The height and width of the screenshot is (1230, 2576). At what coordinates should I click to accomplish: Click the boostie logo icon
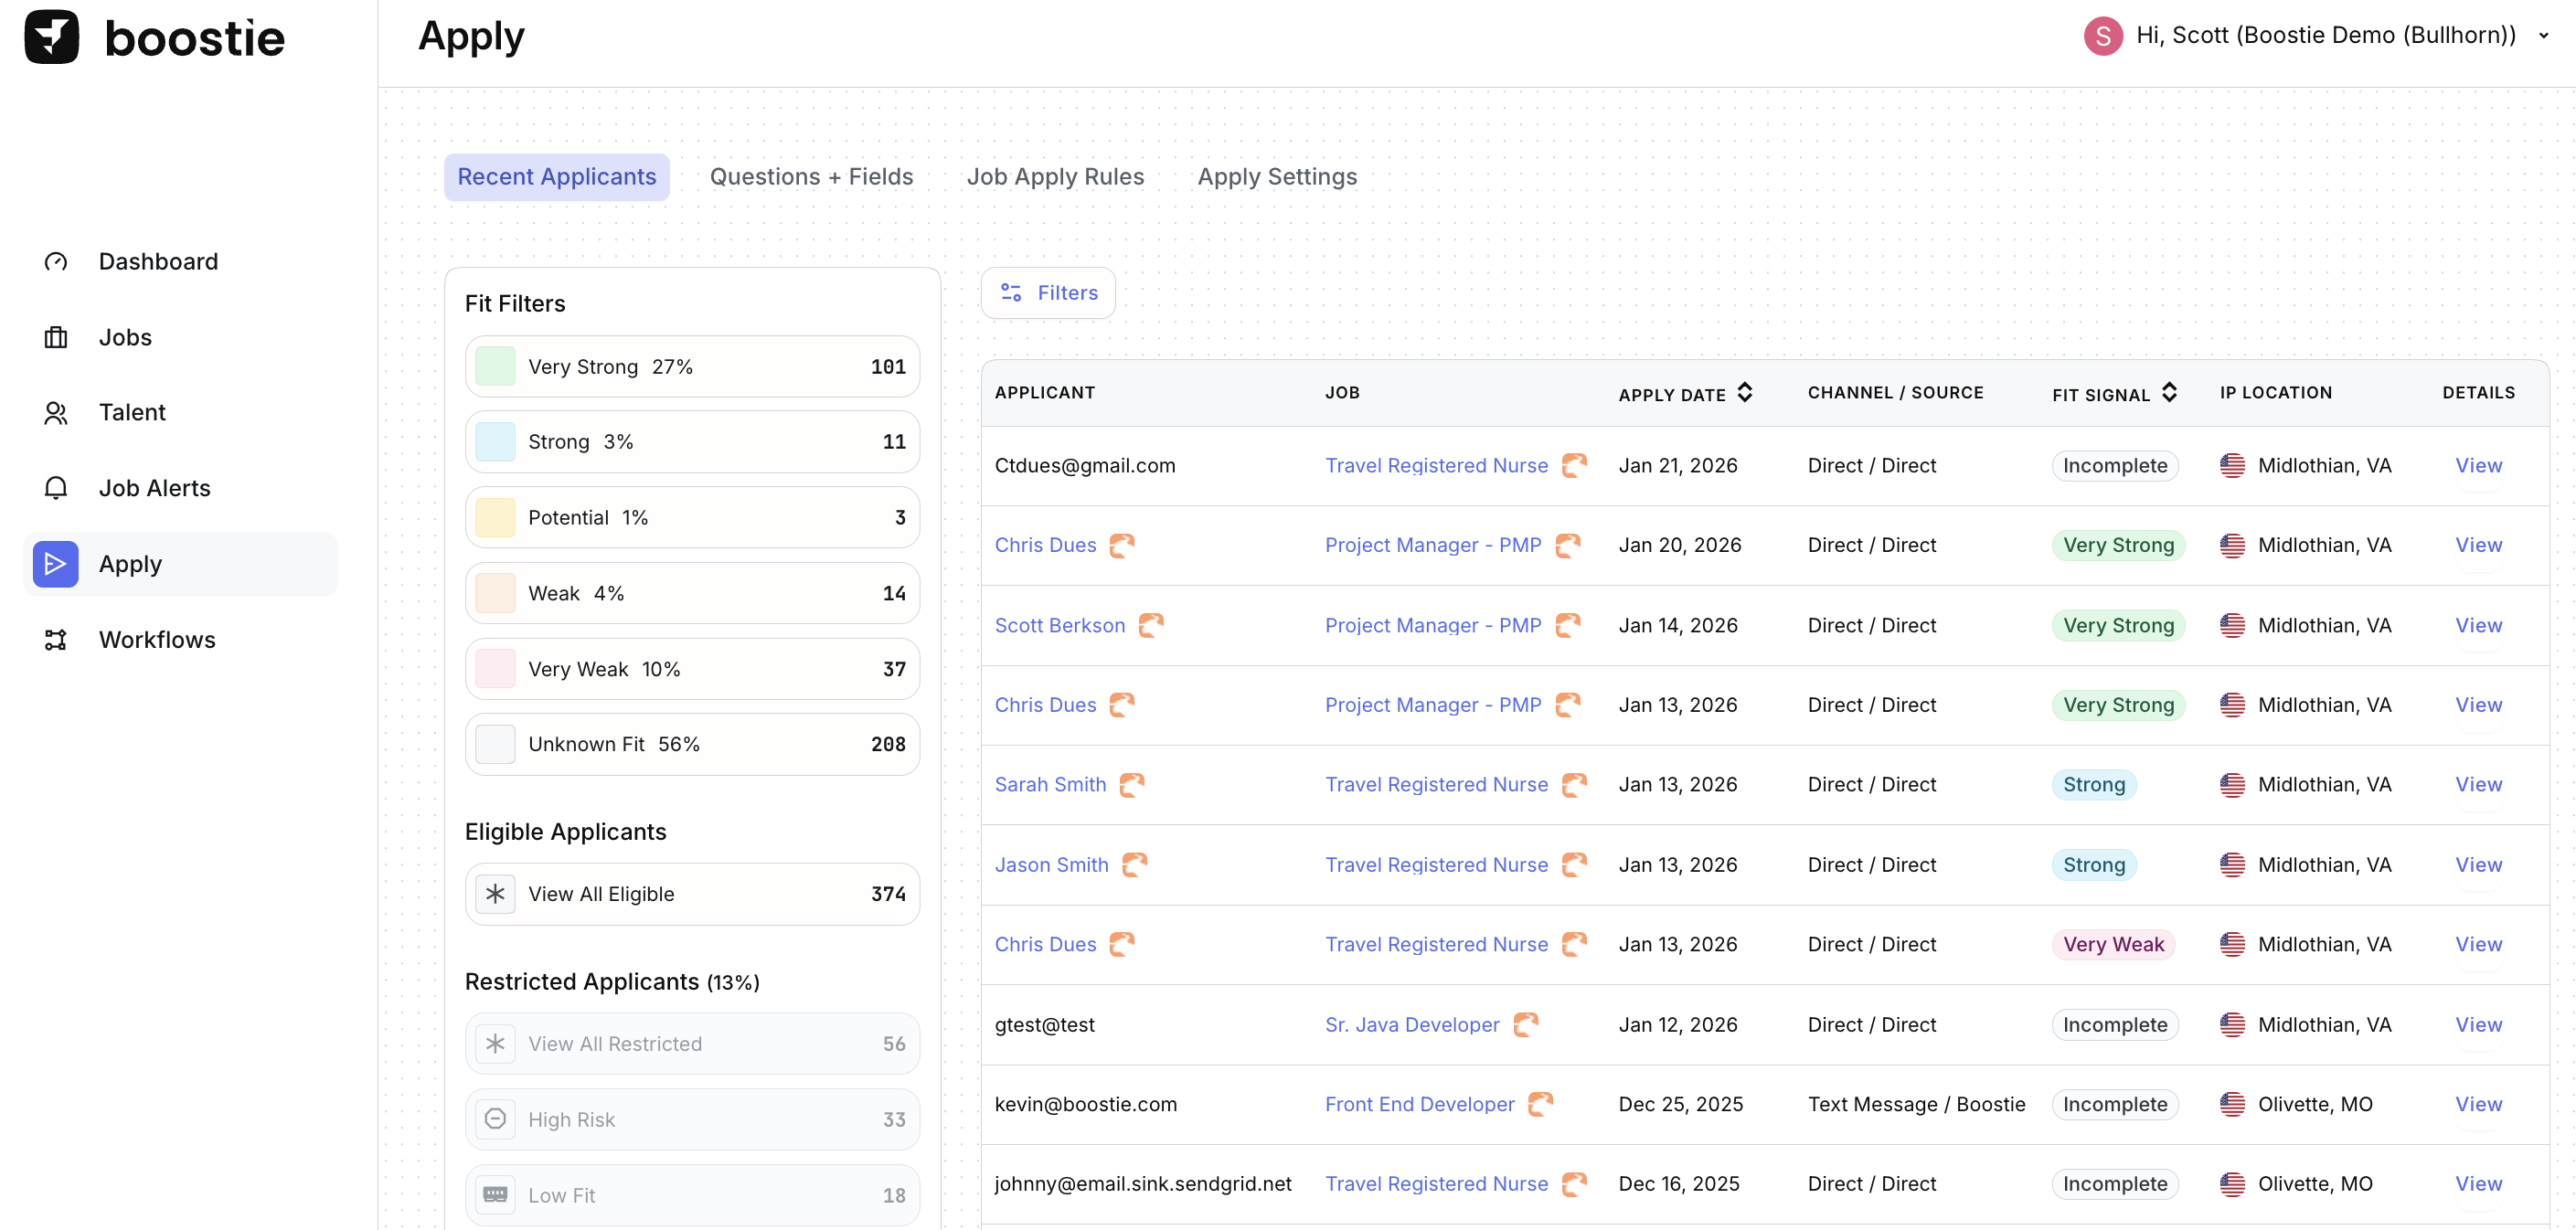[x=52, y=37]
